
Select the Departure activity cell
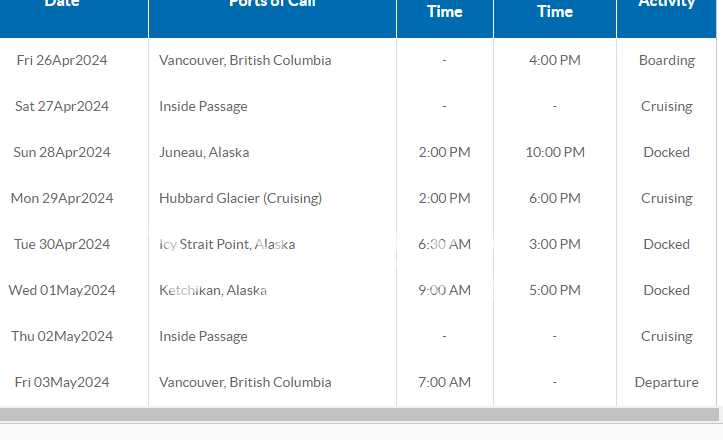click(666, 382)
